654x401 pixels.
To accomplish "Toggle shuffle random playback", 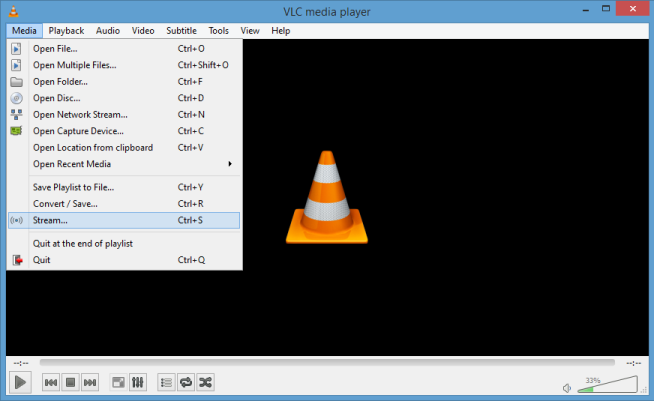I will tap(205, 382).
